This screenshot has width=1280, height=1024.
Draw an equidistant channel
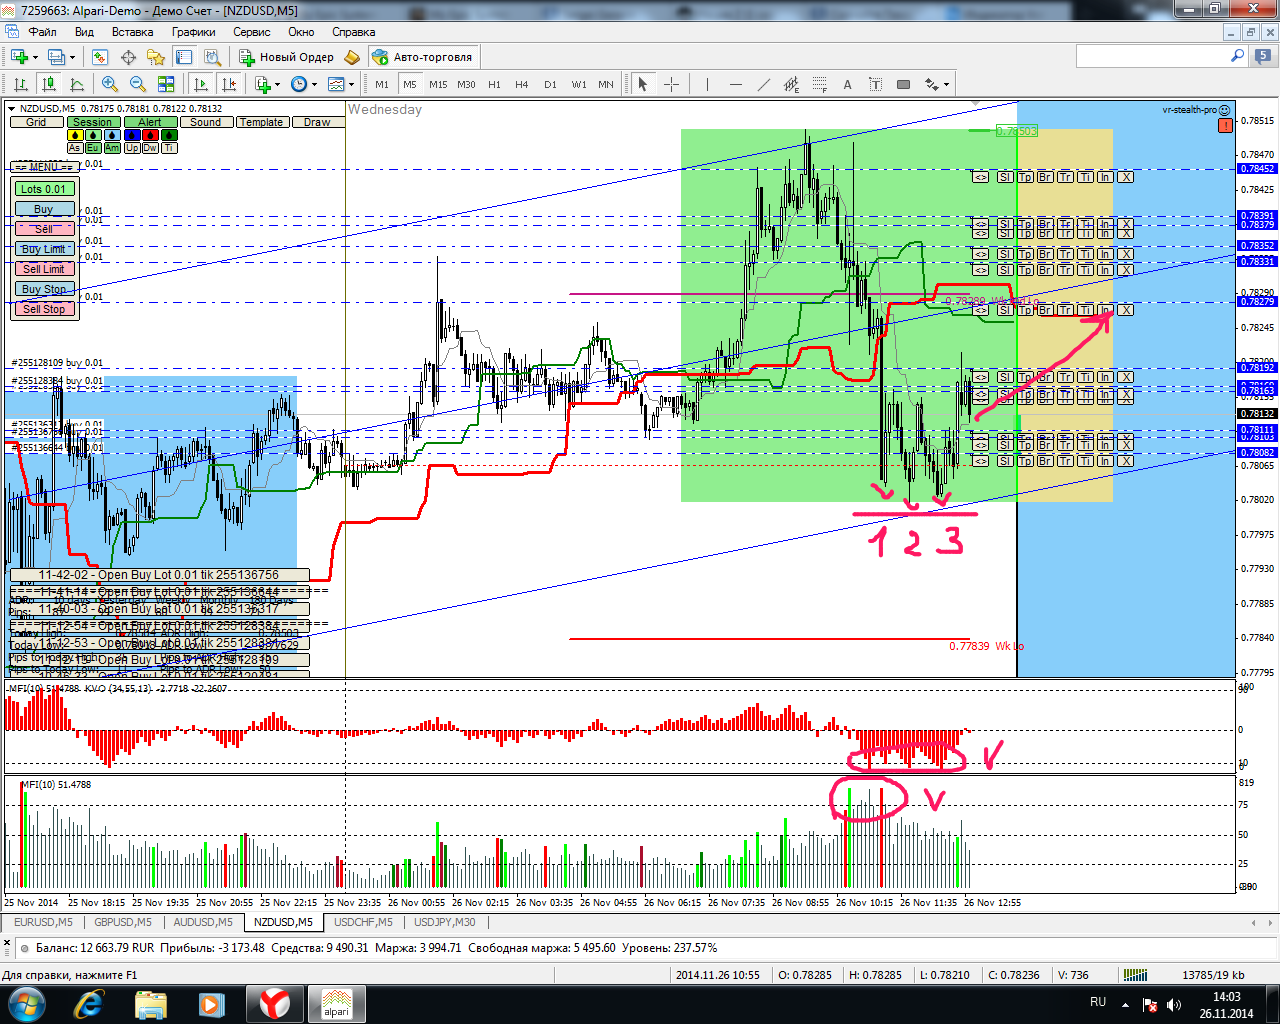[x=792, y=84]
